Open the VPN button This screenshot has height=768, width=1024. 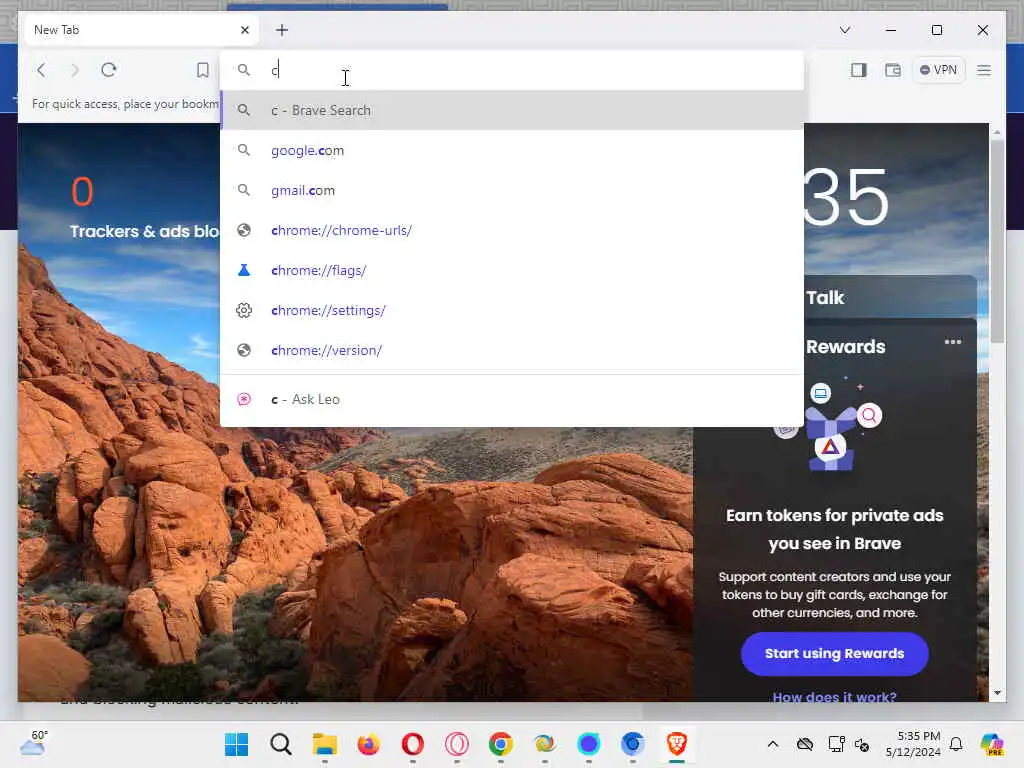tap(938, 70)
